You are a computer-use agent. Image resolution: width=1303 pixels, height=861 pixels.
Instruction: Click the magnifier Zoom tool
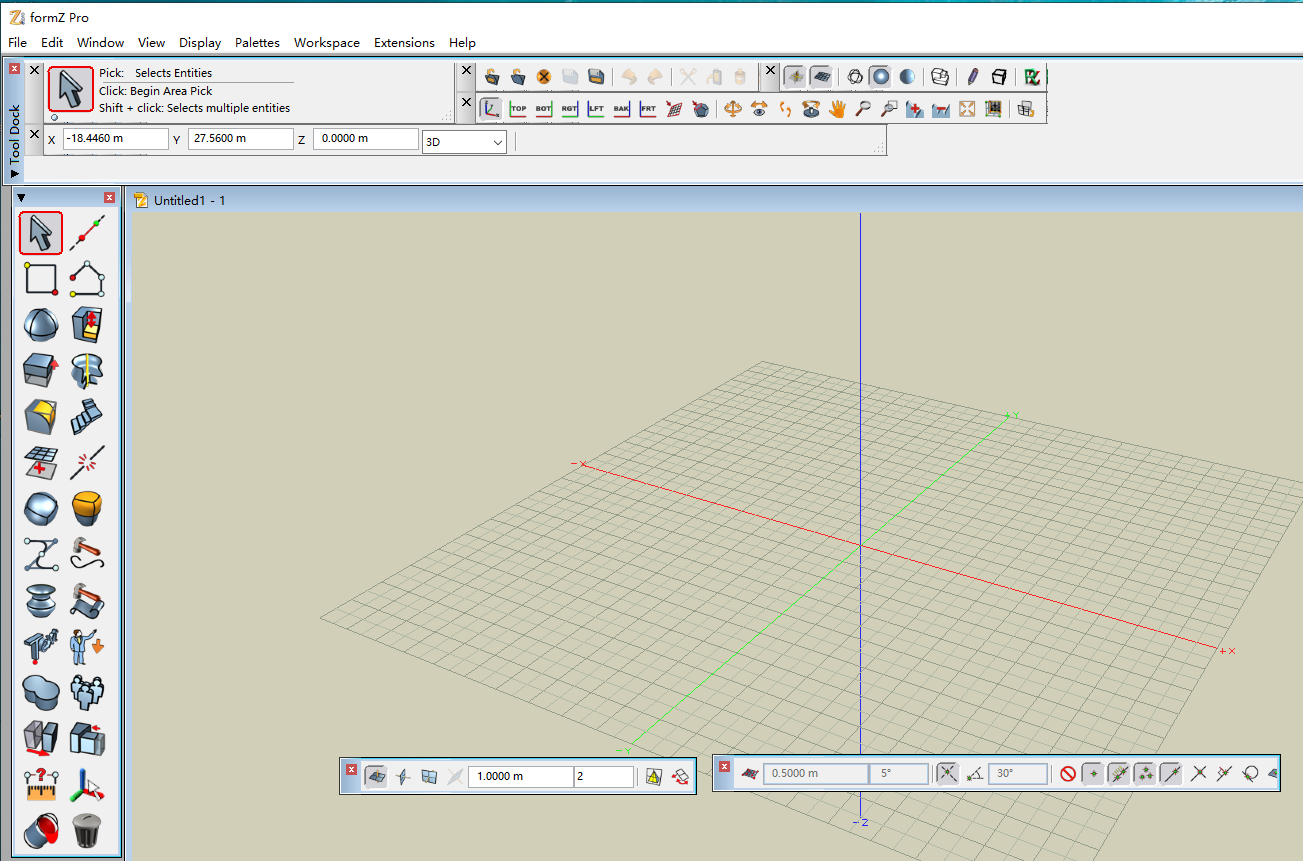862,109
